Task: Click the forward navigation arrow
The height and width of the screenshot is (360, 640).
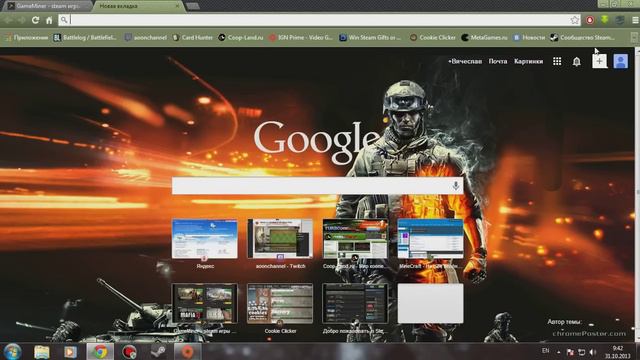Action: click(x=21, y=20)
